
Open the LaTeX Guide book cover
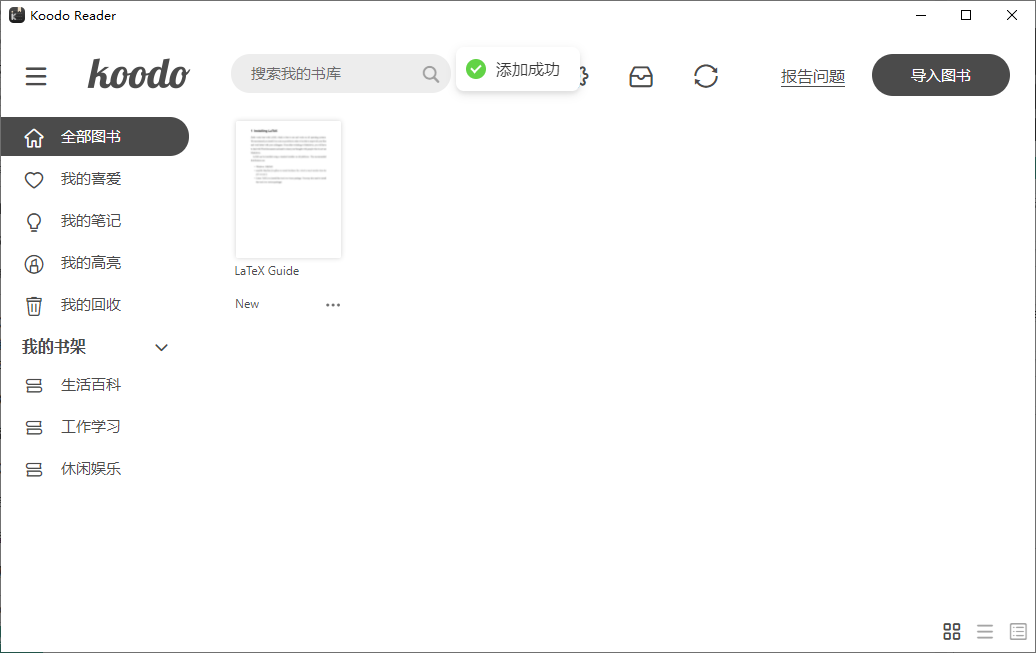click(x=288, y=189)
